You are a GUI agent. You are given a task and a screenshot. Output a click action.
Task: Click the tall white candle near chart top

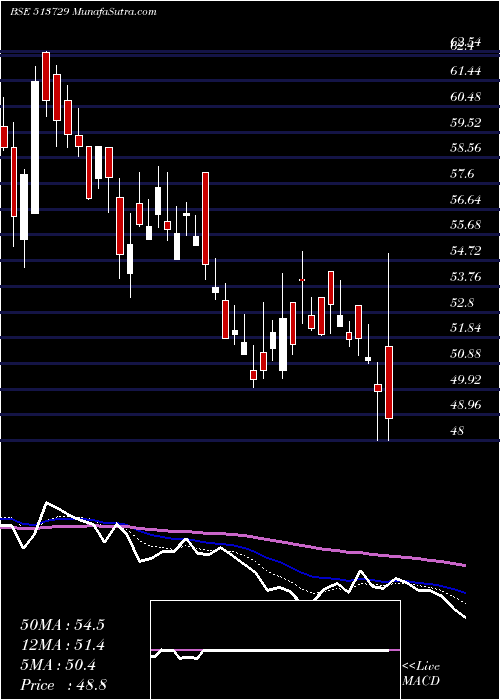(35, 147)
